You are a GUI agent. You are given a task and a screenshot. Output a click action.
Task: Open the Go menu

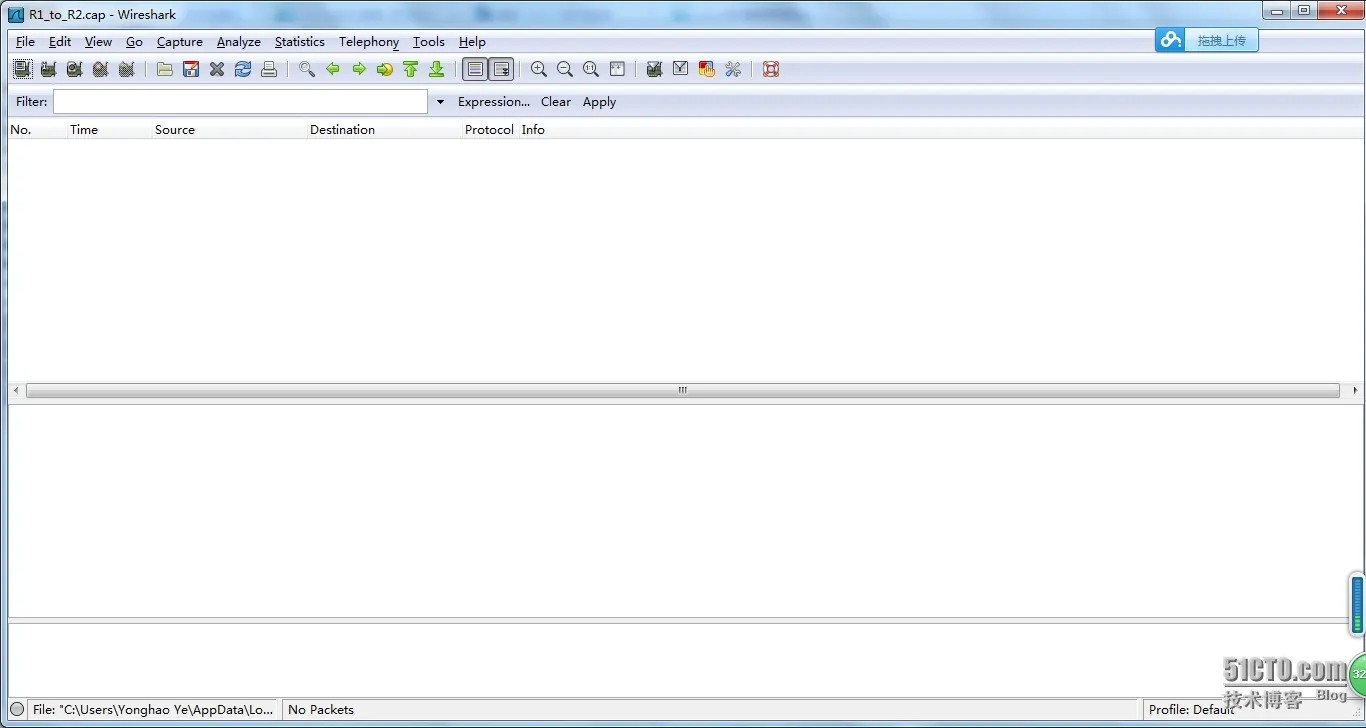pyautogui.click(x=134, y=42)
